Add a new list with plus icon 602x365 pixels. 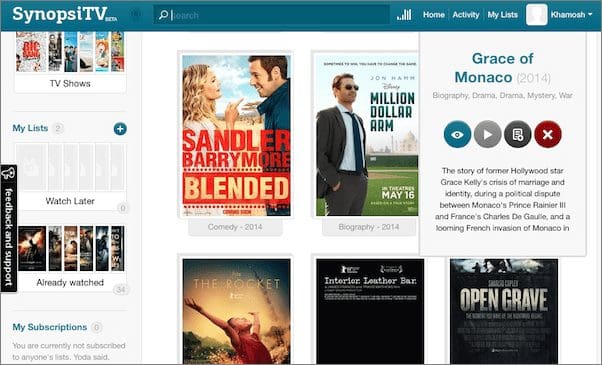click(x=120, y=129)
